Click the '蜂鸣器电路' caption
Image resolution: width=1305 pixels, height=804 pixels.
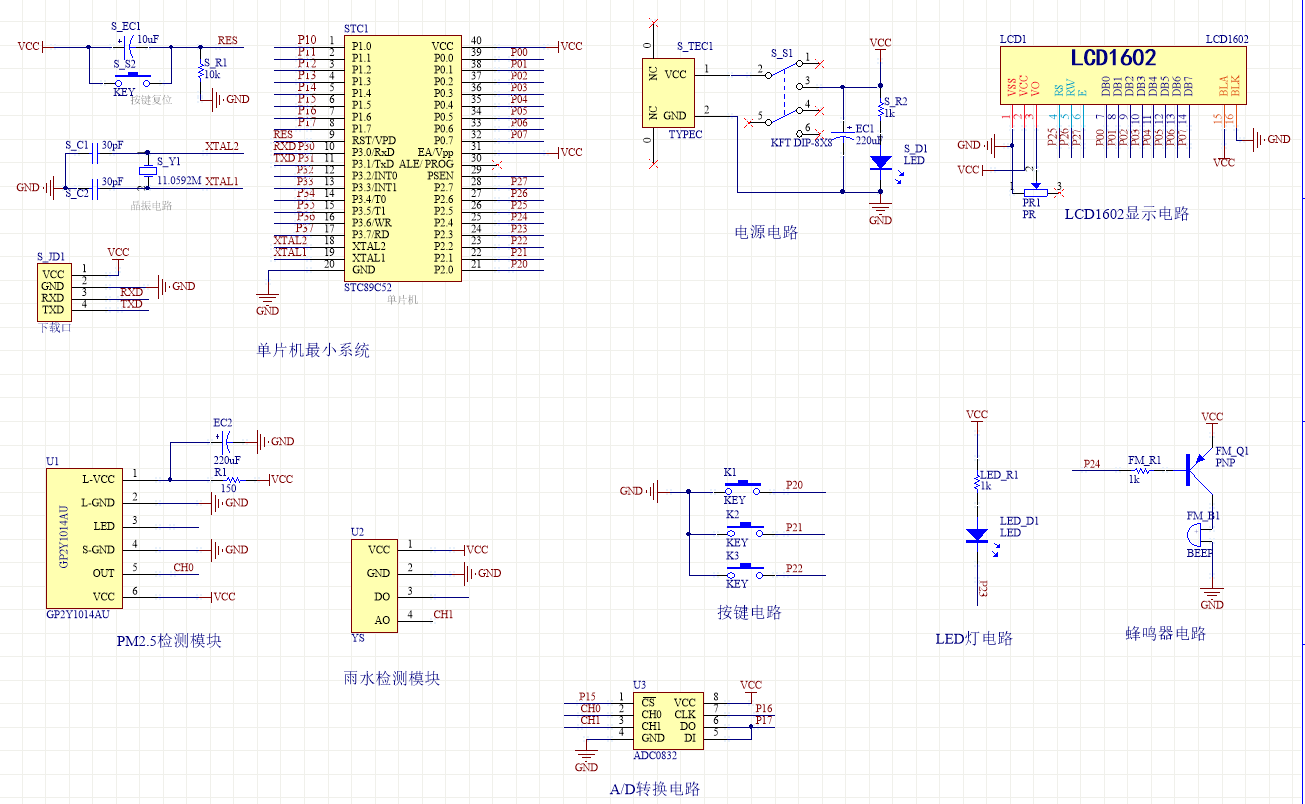click(x=1166, y=633)
